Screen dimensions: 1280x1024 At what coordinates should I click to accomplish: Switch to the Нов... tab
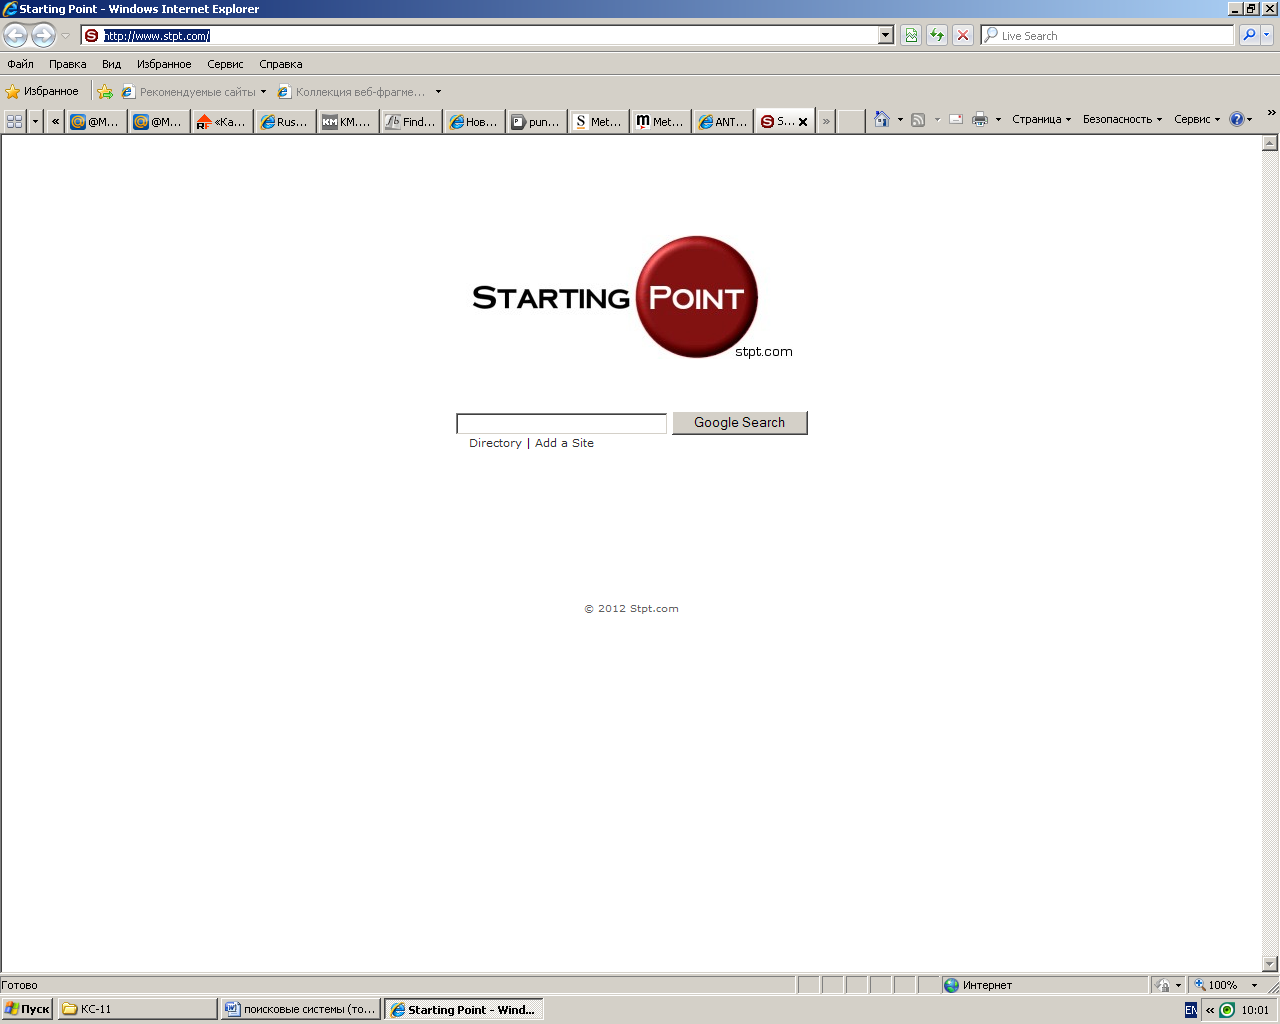[474, 121]
